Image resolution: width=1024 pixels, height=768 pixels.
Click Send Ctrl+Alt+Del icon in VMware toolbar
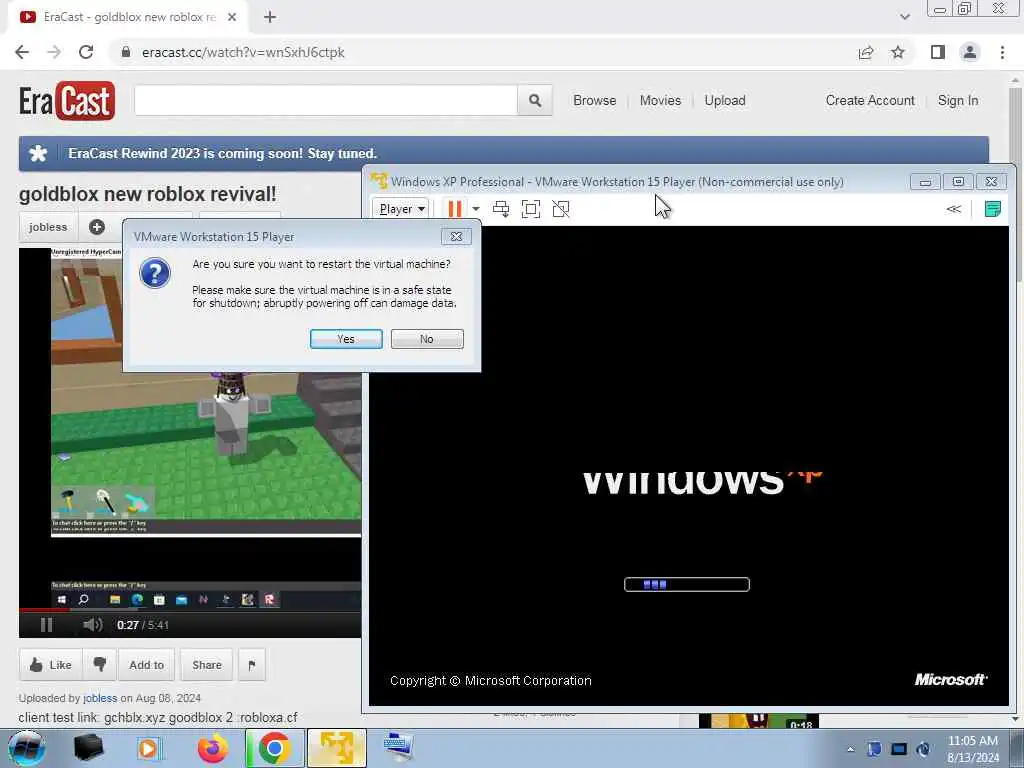(x=501, y=209)
